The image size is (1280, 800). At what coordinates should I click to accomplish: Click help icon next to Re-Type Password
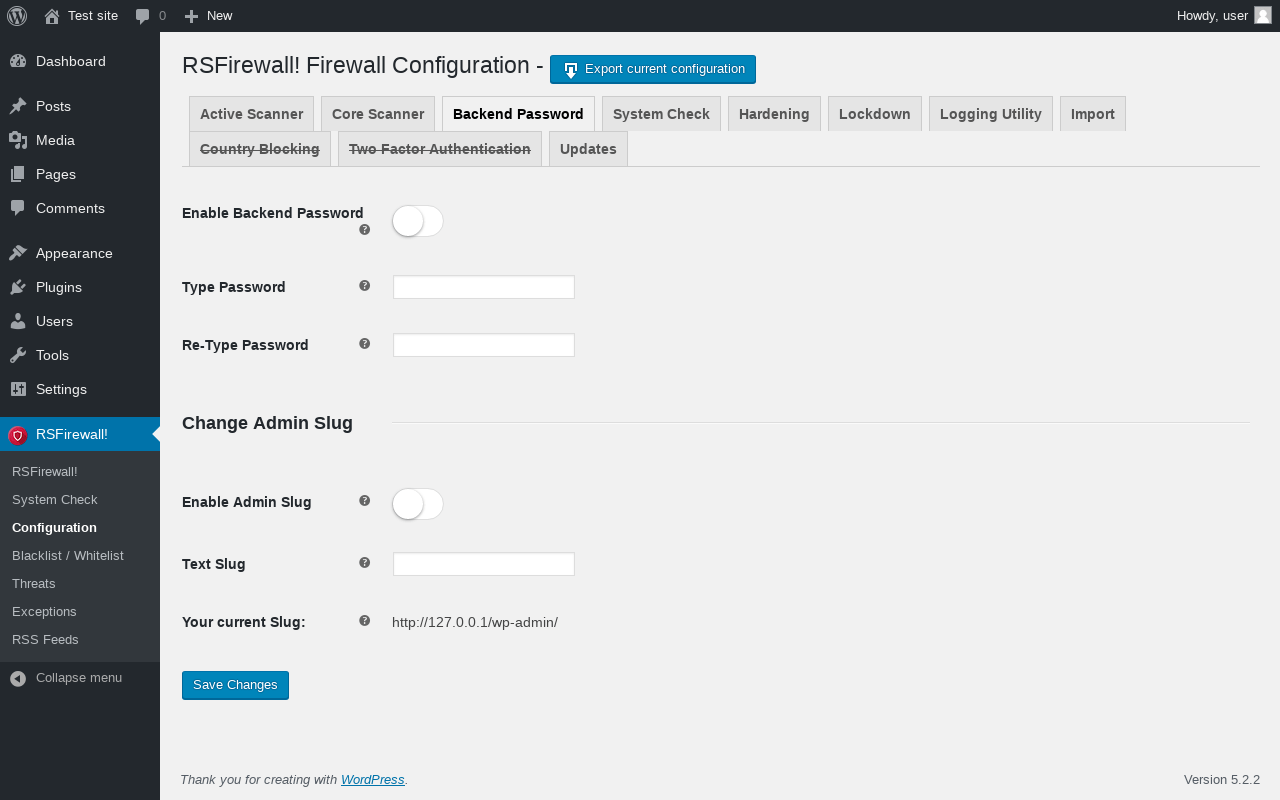click(x=365, y=343)
